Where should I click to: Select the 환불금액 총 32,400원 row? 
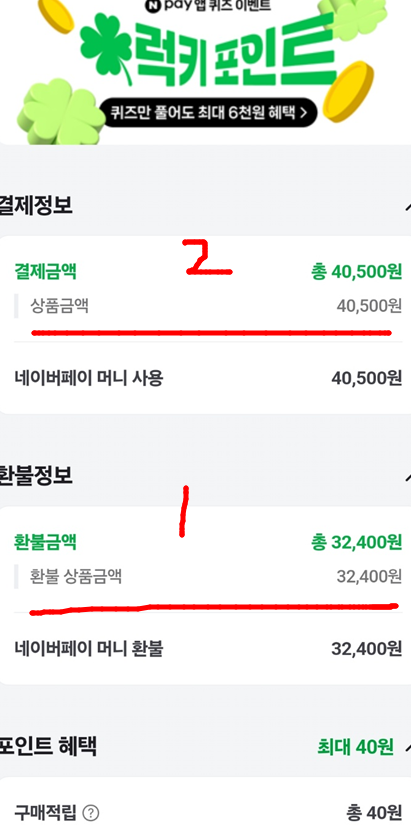[208, 542]
